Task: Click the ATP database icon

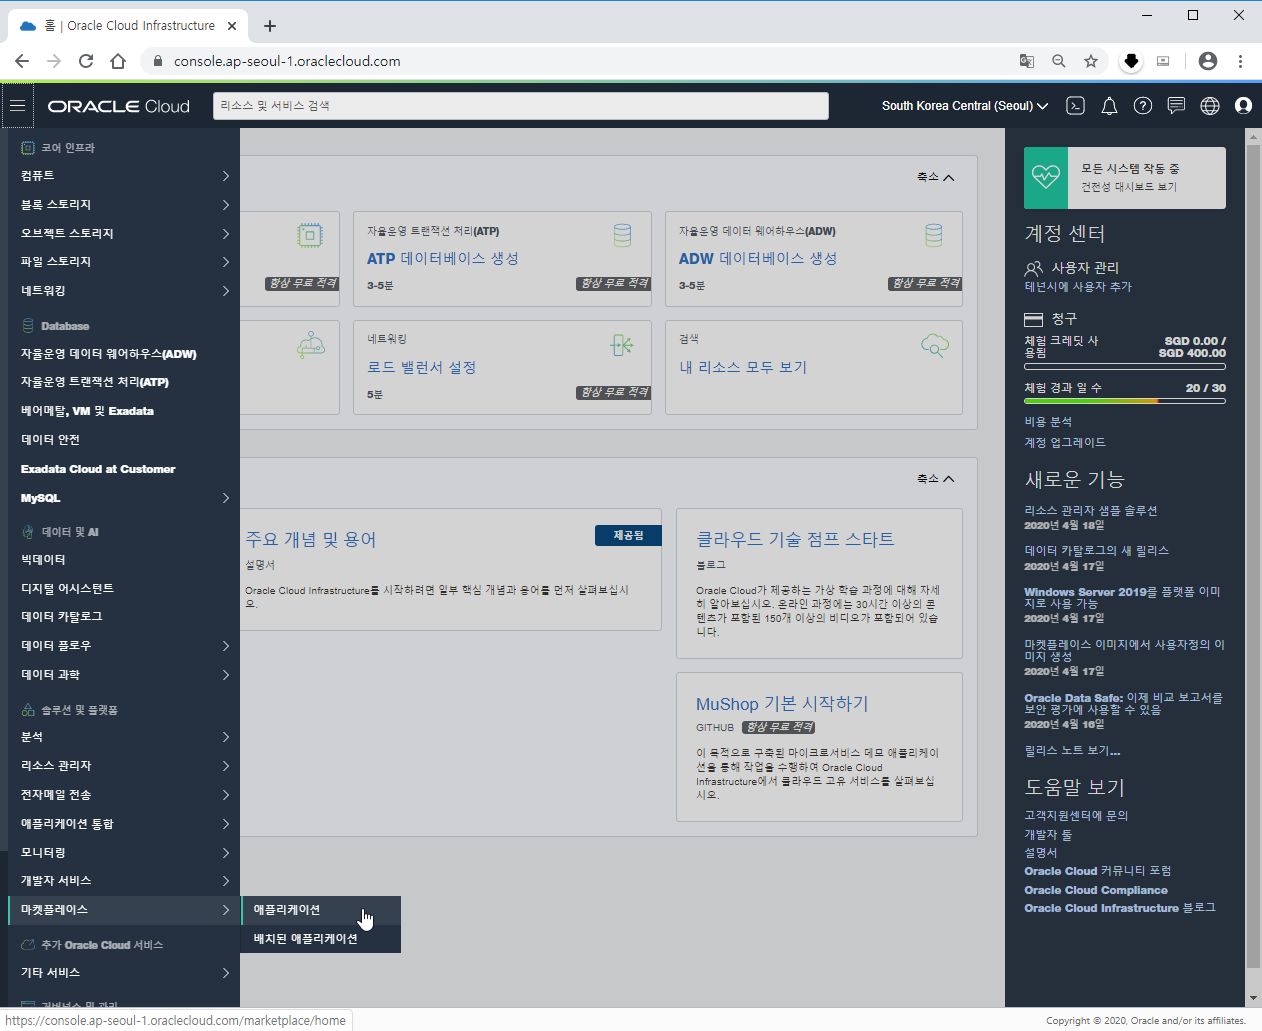Action: pos(622,235)
